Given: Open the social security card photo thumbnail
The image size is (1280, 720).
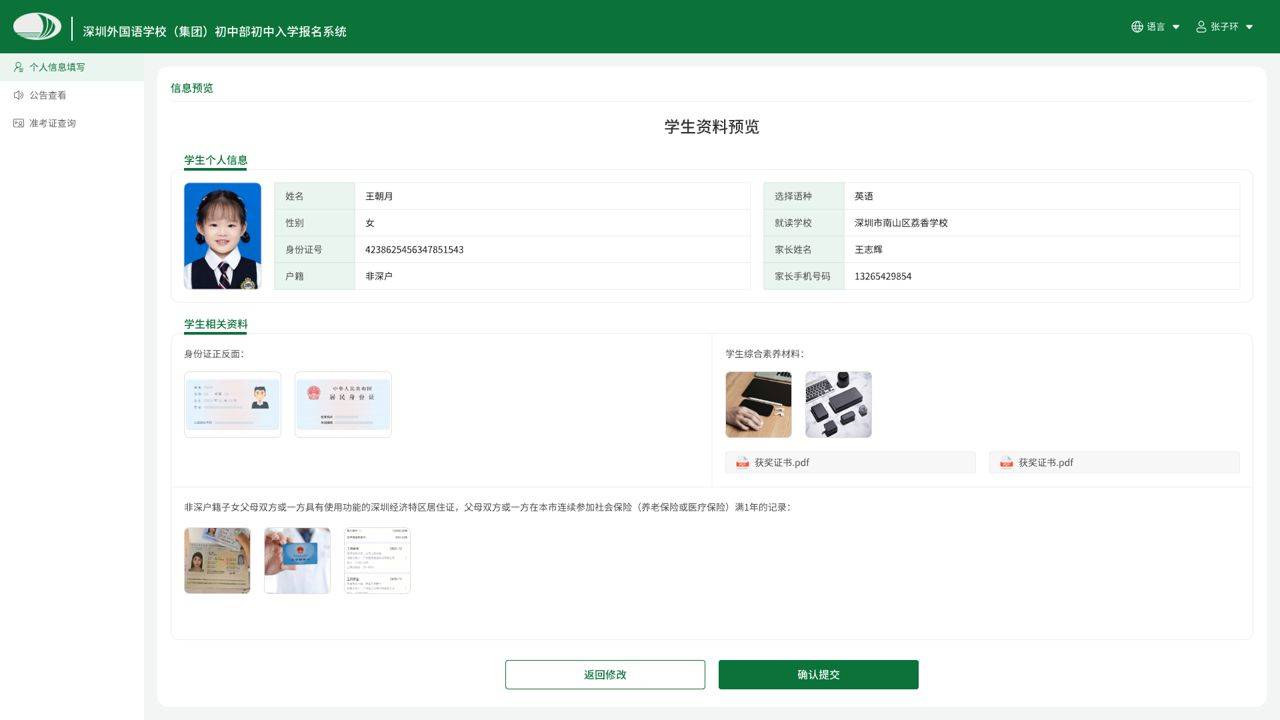Looking at the screenshot, I should coord(297,561).
